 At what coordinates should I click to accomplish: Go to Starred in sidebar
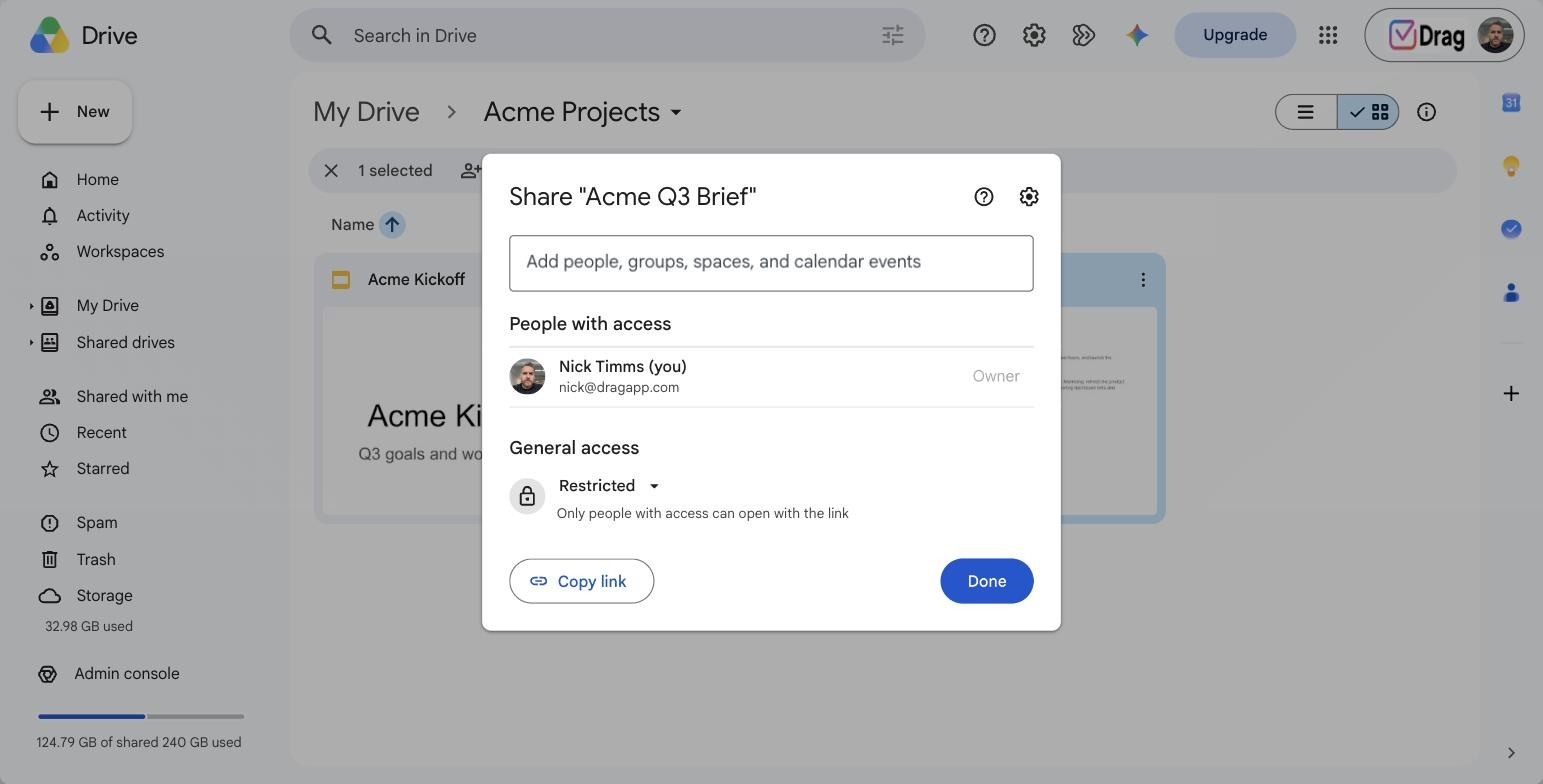pos(103,469)
